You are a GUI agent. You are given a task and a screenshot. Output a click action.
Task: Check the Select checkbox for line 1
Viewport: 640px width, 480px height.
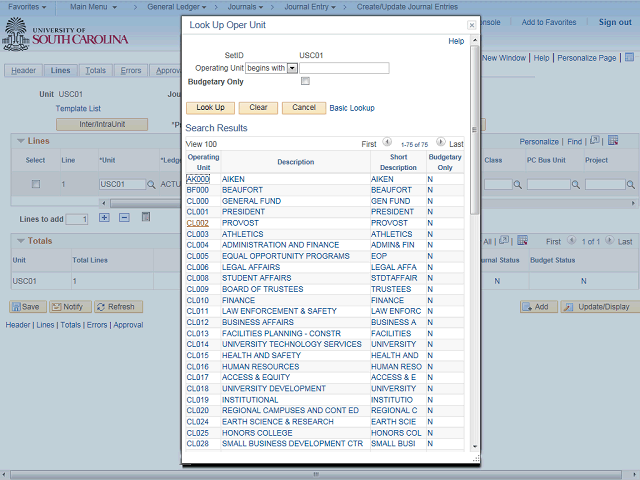(36, 184)
